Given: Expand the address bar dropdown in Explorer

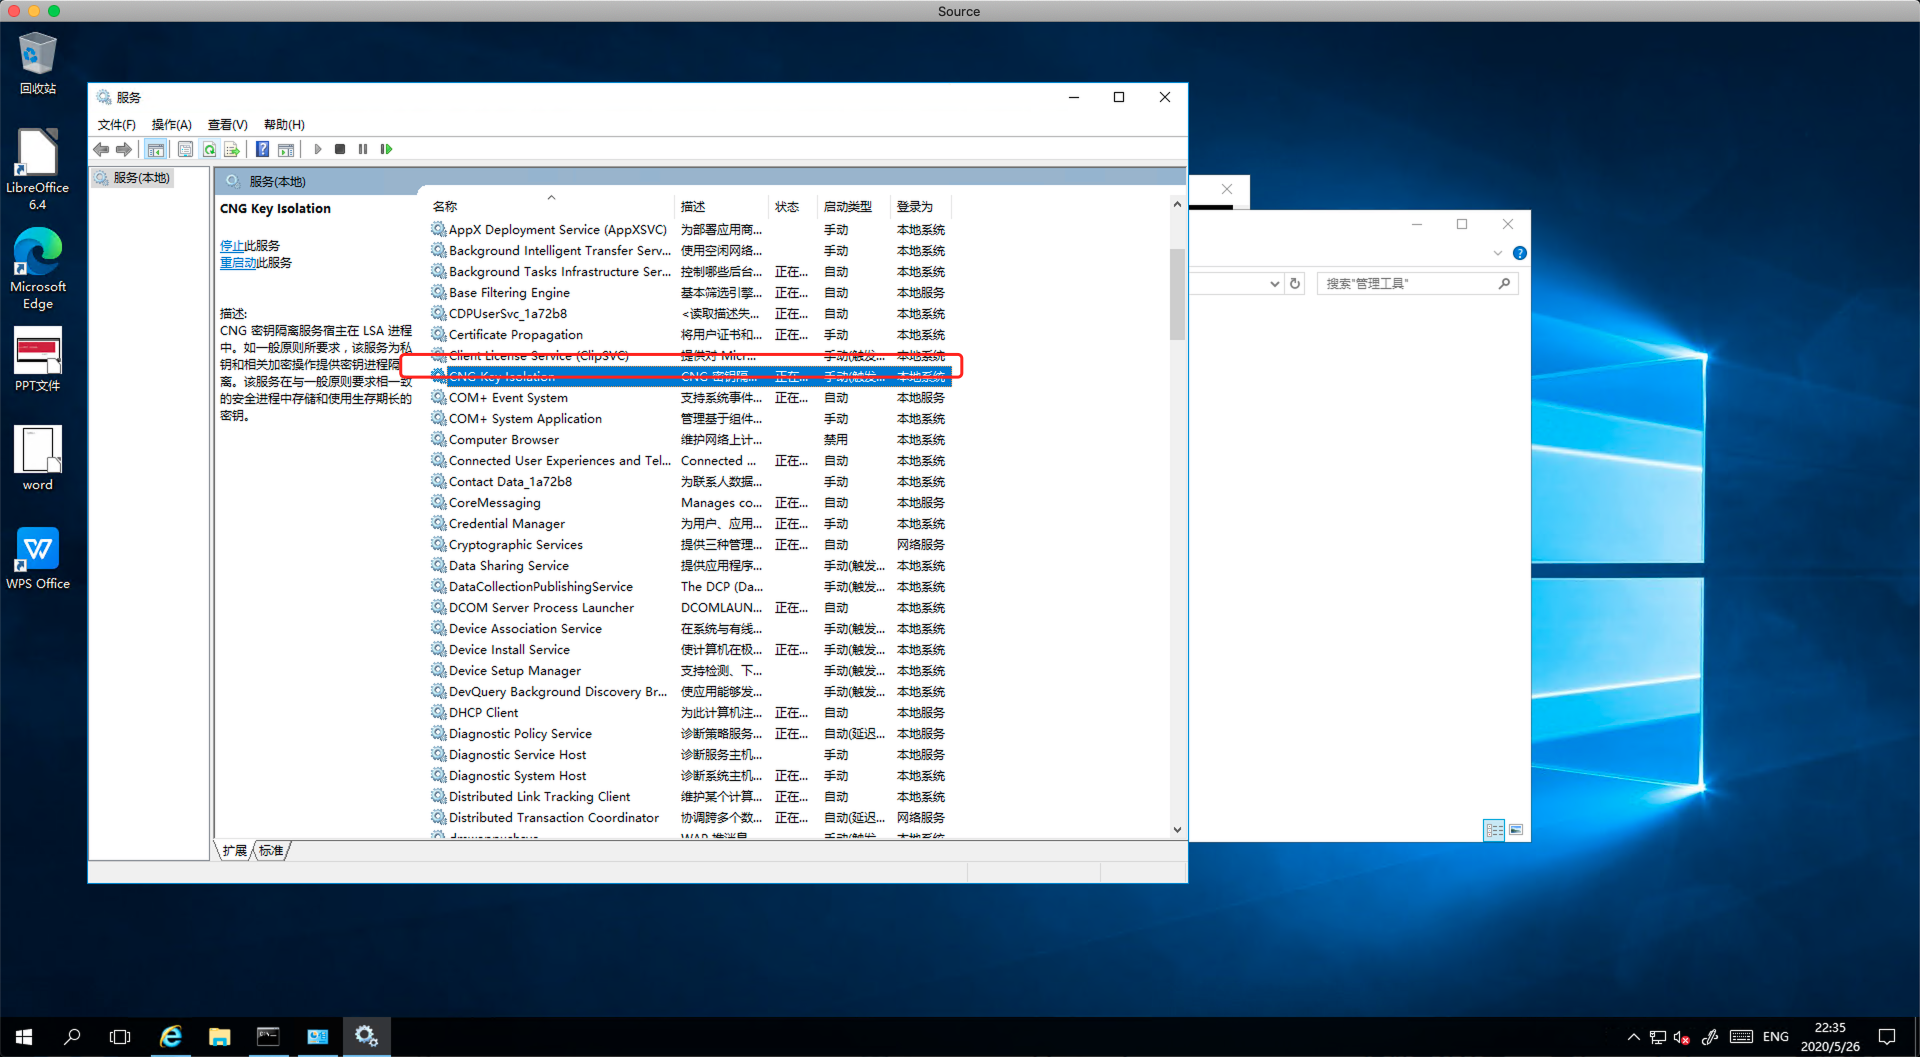Looking at the screenshot, I should 1274,284.
